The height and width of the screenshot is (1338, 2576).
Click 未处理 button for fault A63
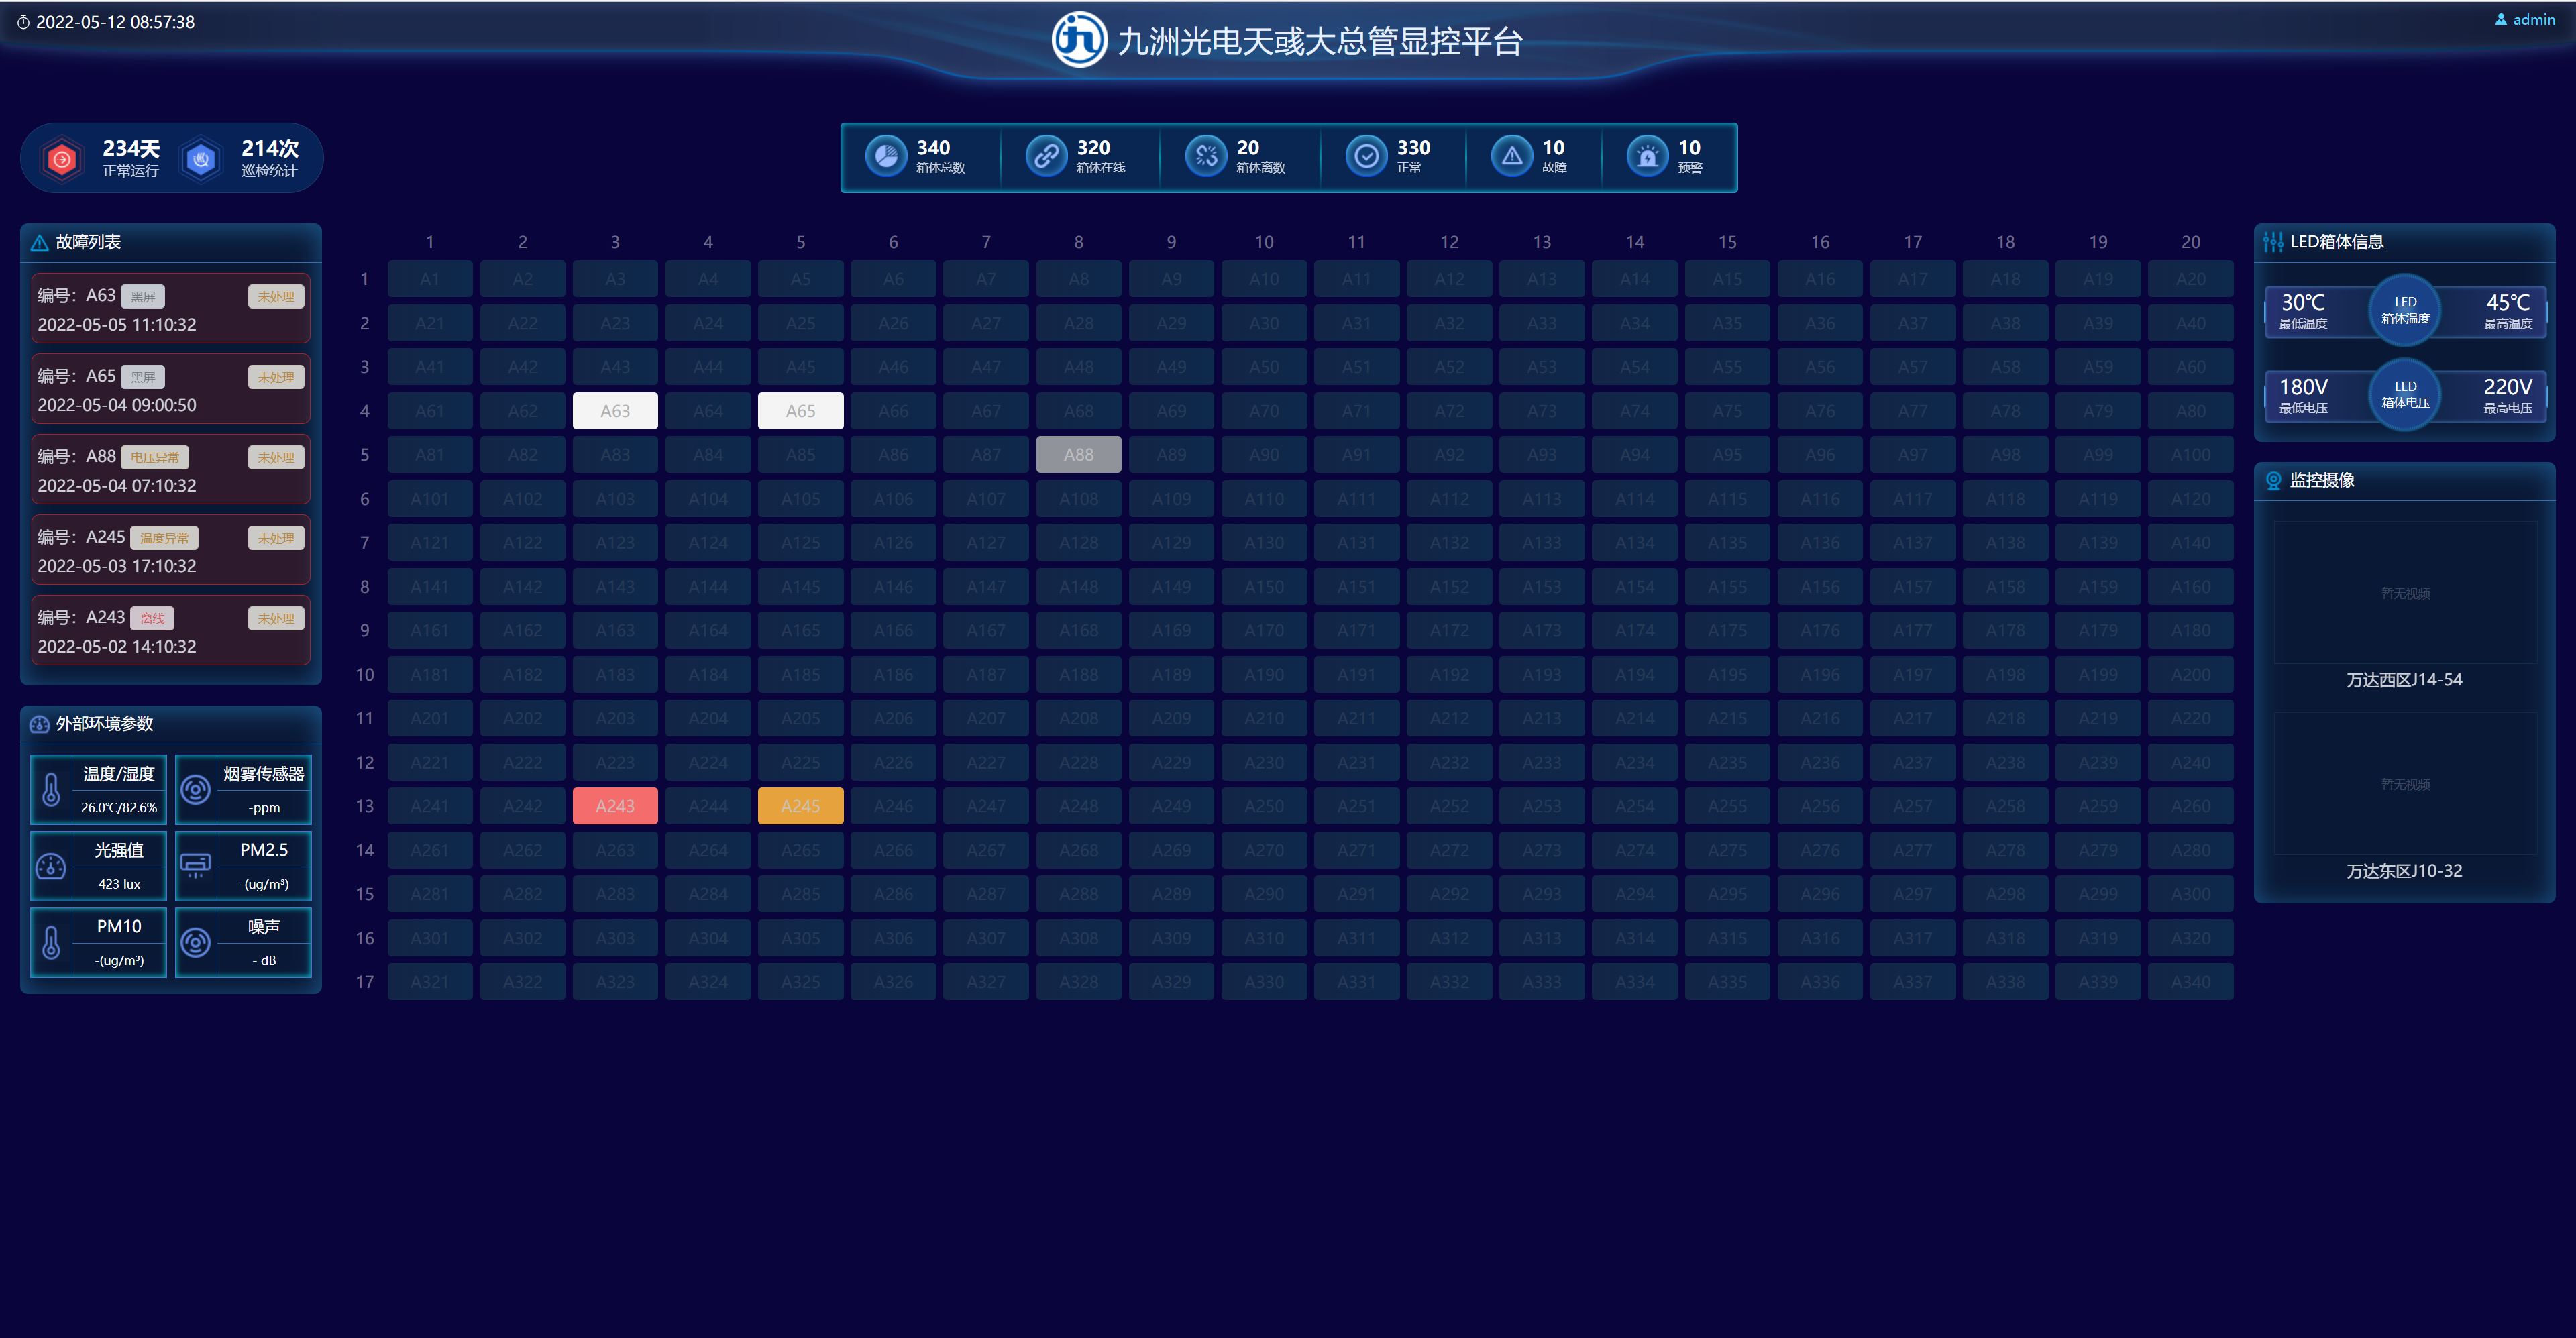(276, 297)
